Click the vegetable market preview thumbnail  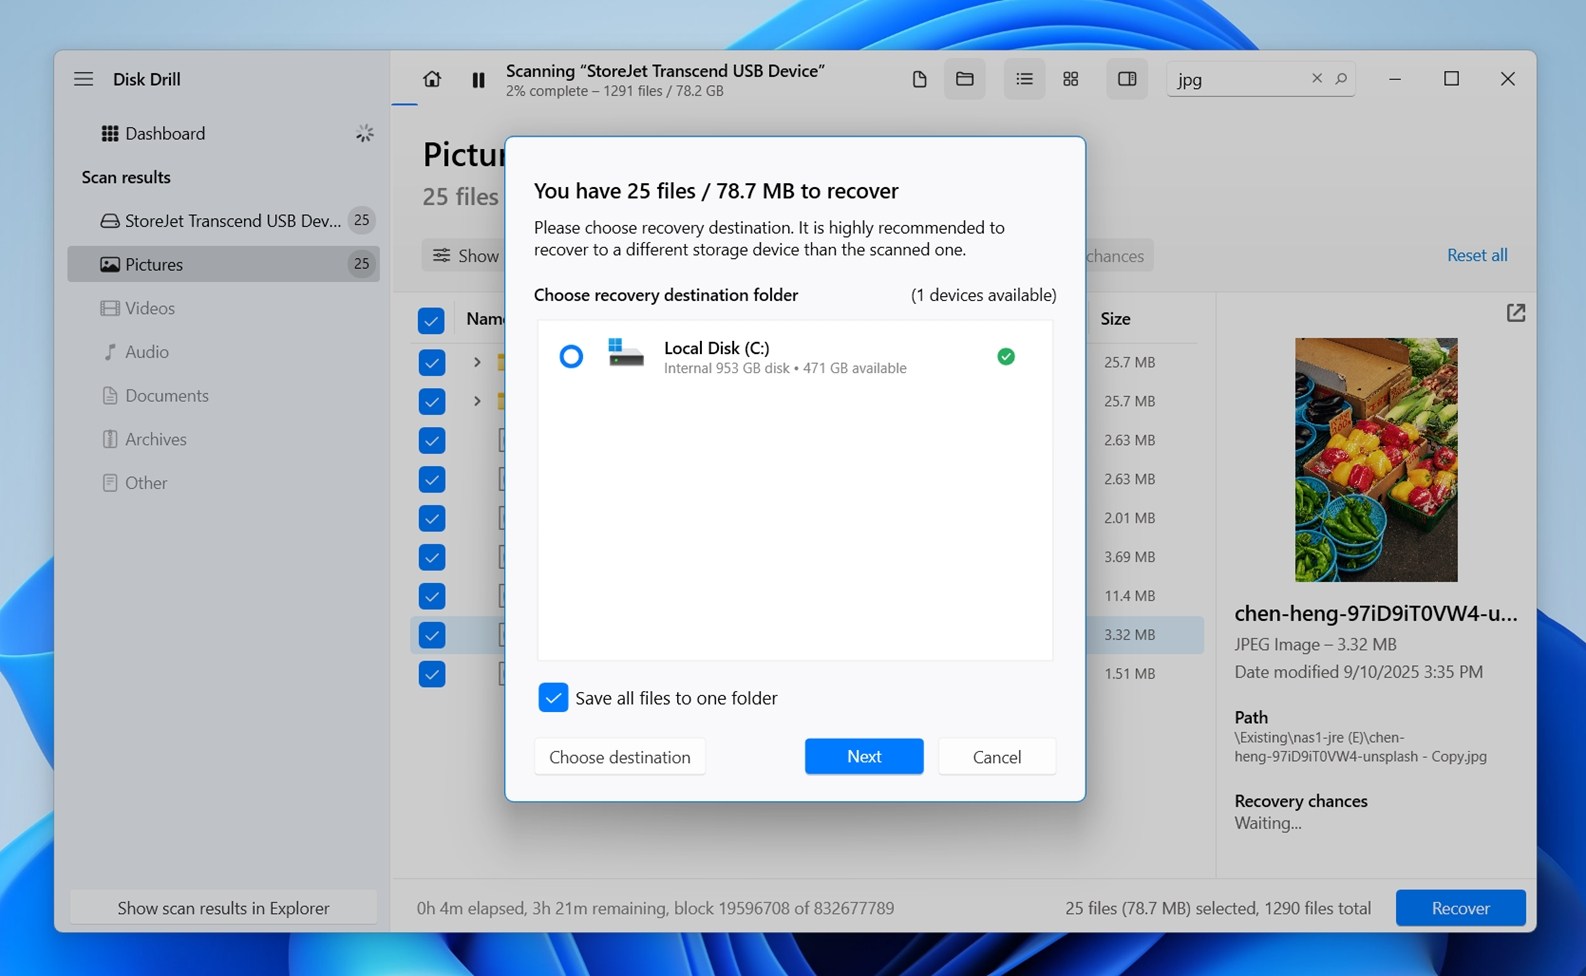tap(1376, 460)
